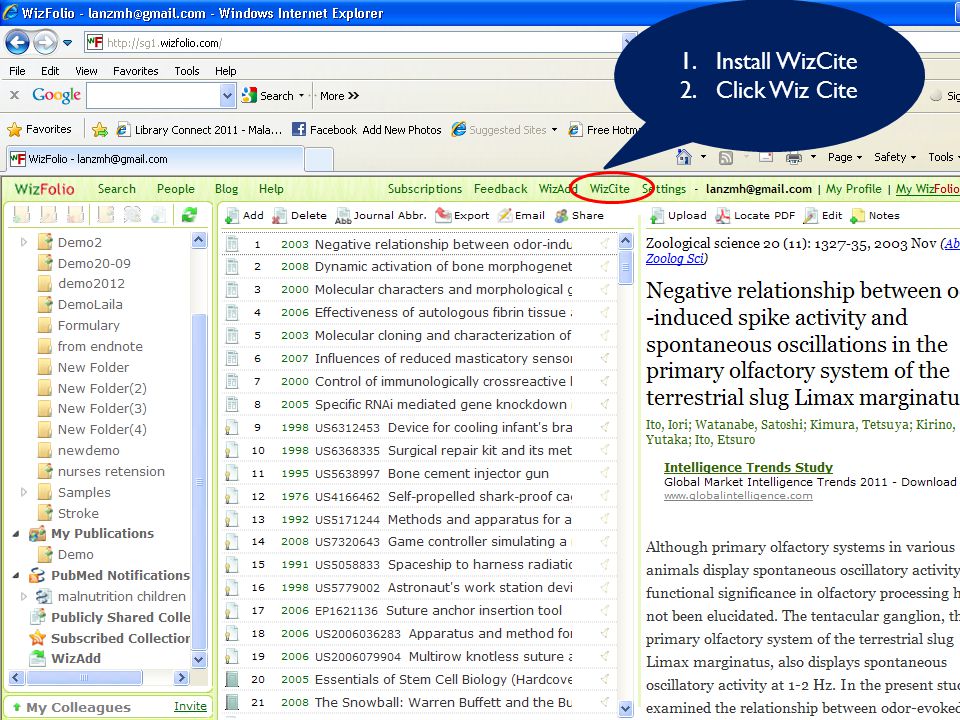The image size is (960, 720).
Task: Click the Export toolbar button
Action: click(x=462, y=216)
